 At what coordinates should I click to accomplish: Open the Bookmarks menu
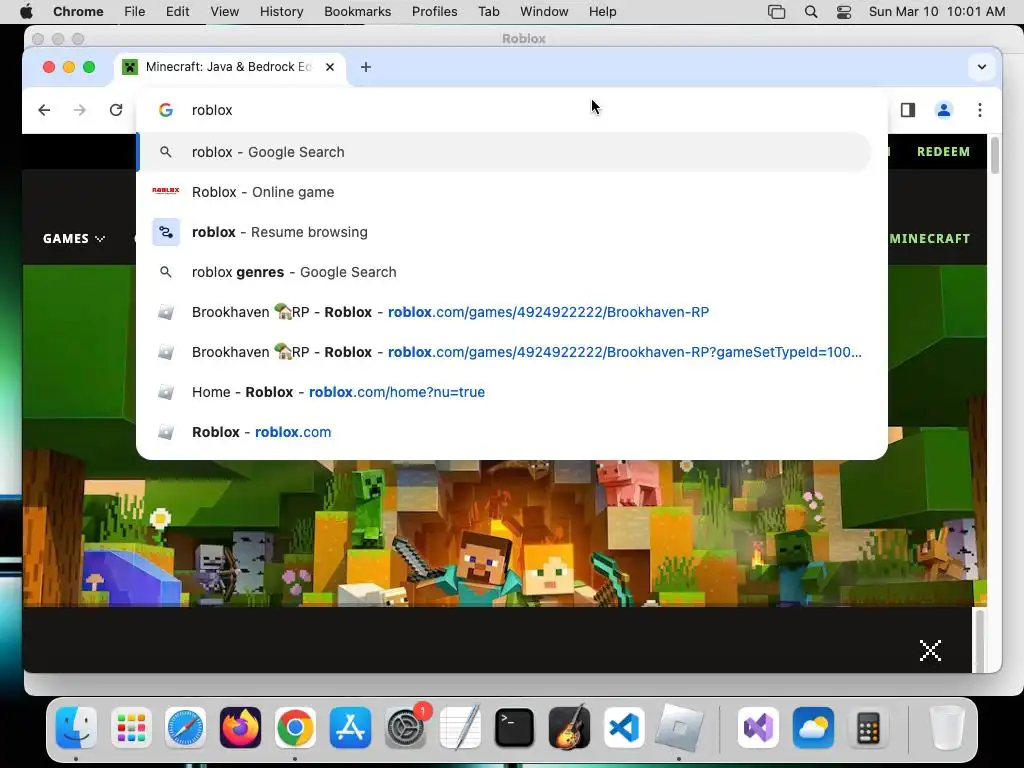357,12
